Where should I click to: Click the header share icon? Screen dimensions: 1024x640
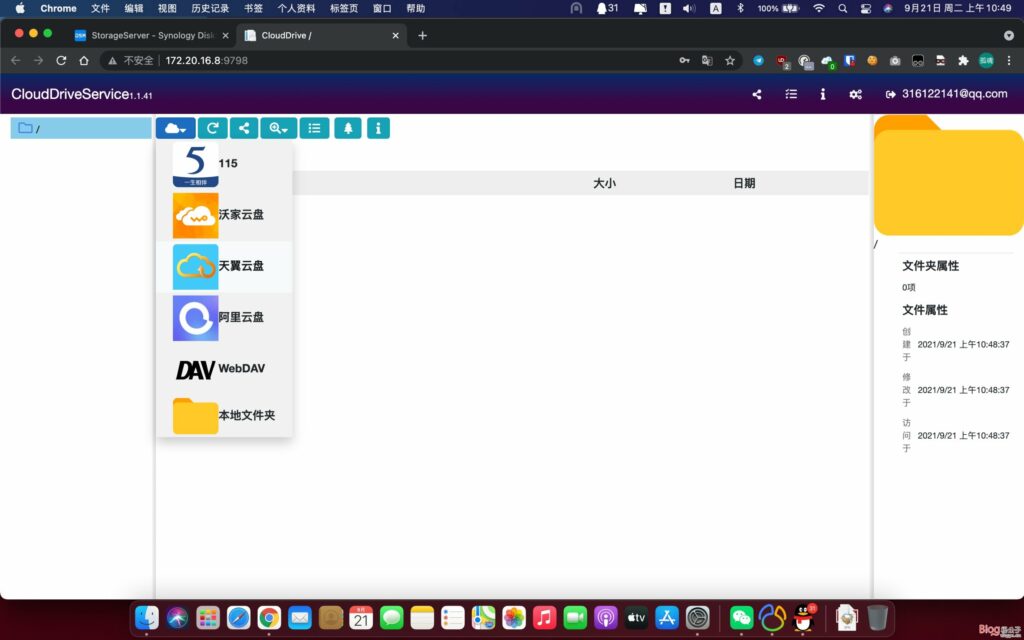[757, 94]
